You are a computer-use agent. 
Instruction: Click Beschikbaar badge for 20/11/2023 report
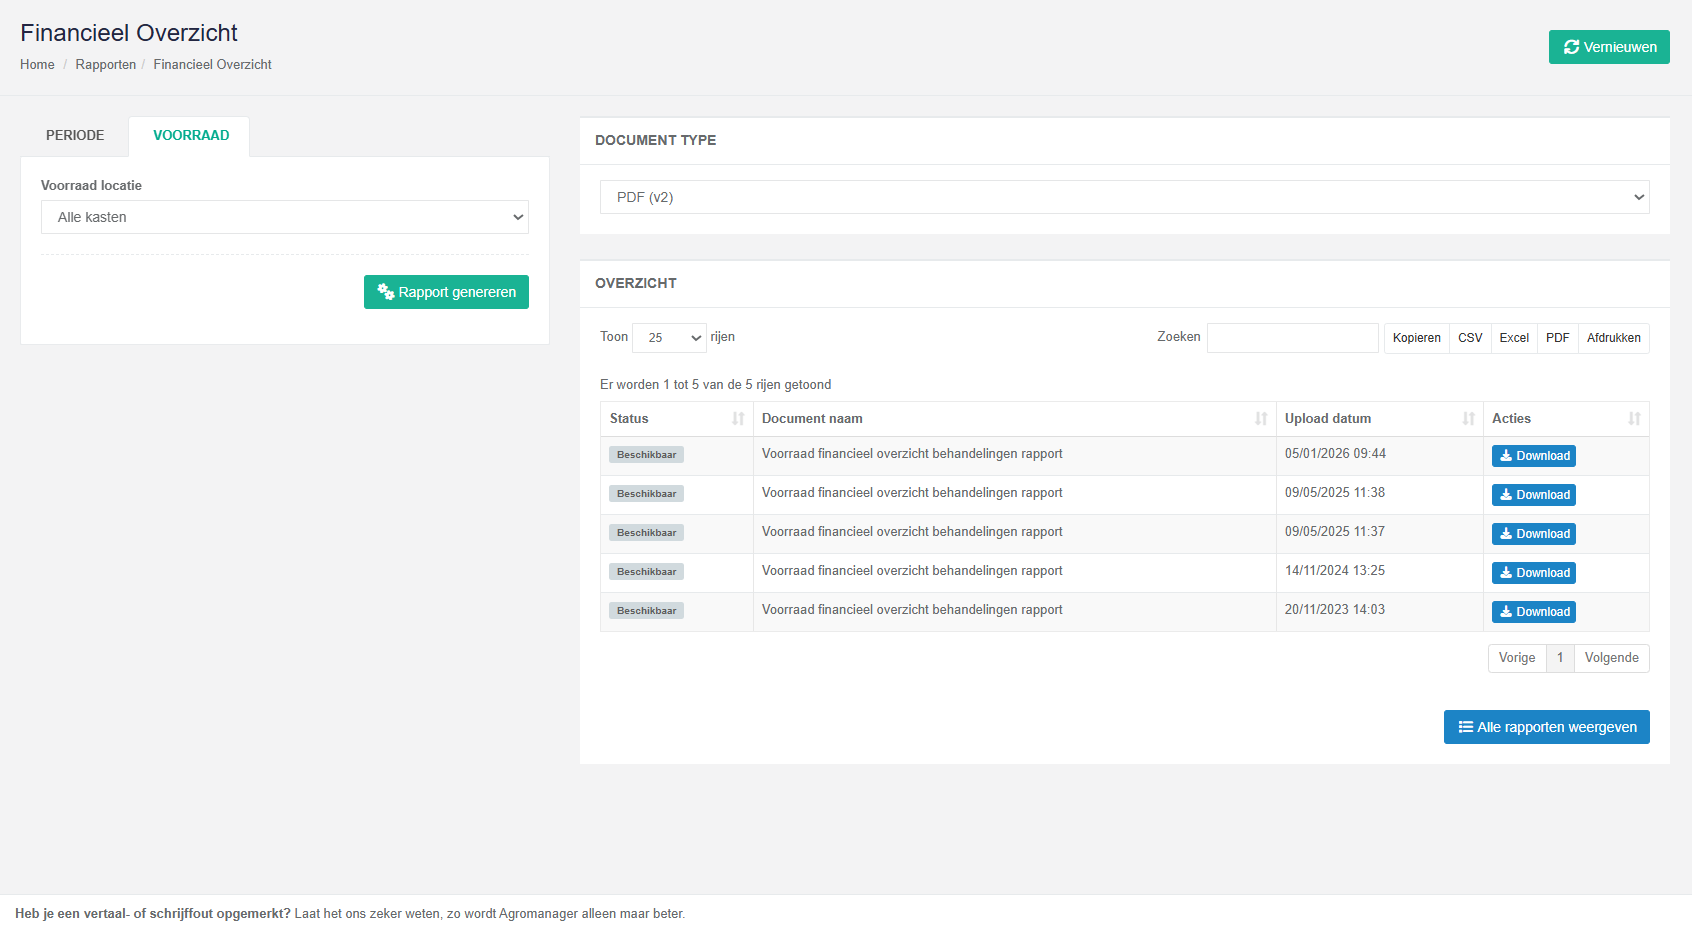pyautogui.click(x=646, y=611)
